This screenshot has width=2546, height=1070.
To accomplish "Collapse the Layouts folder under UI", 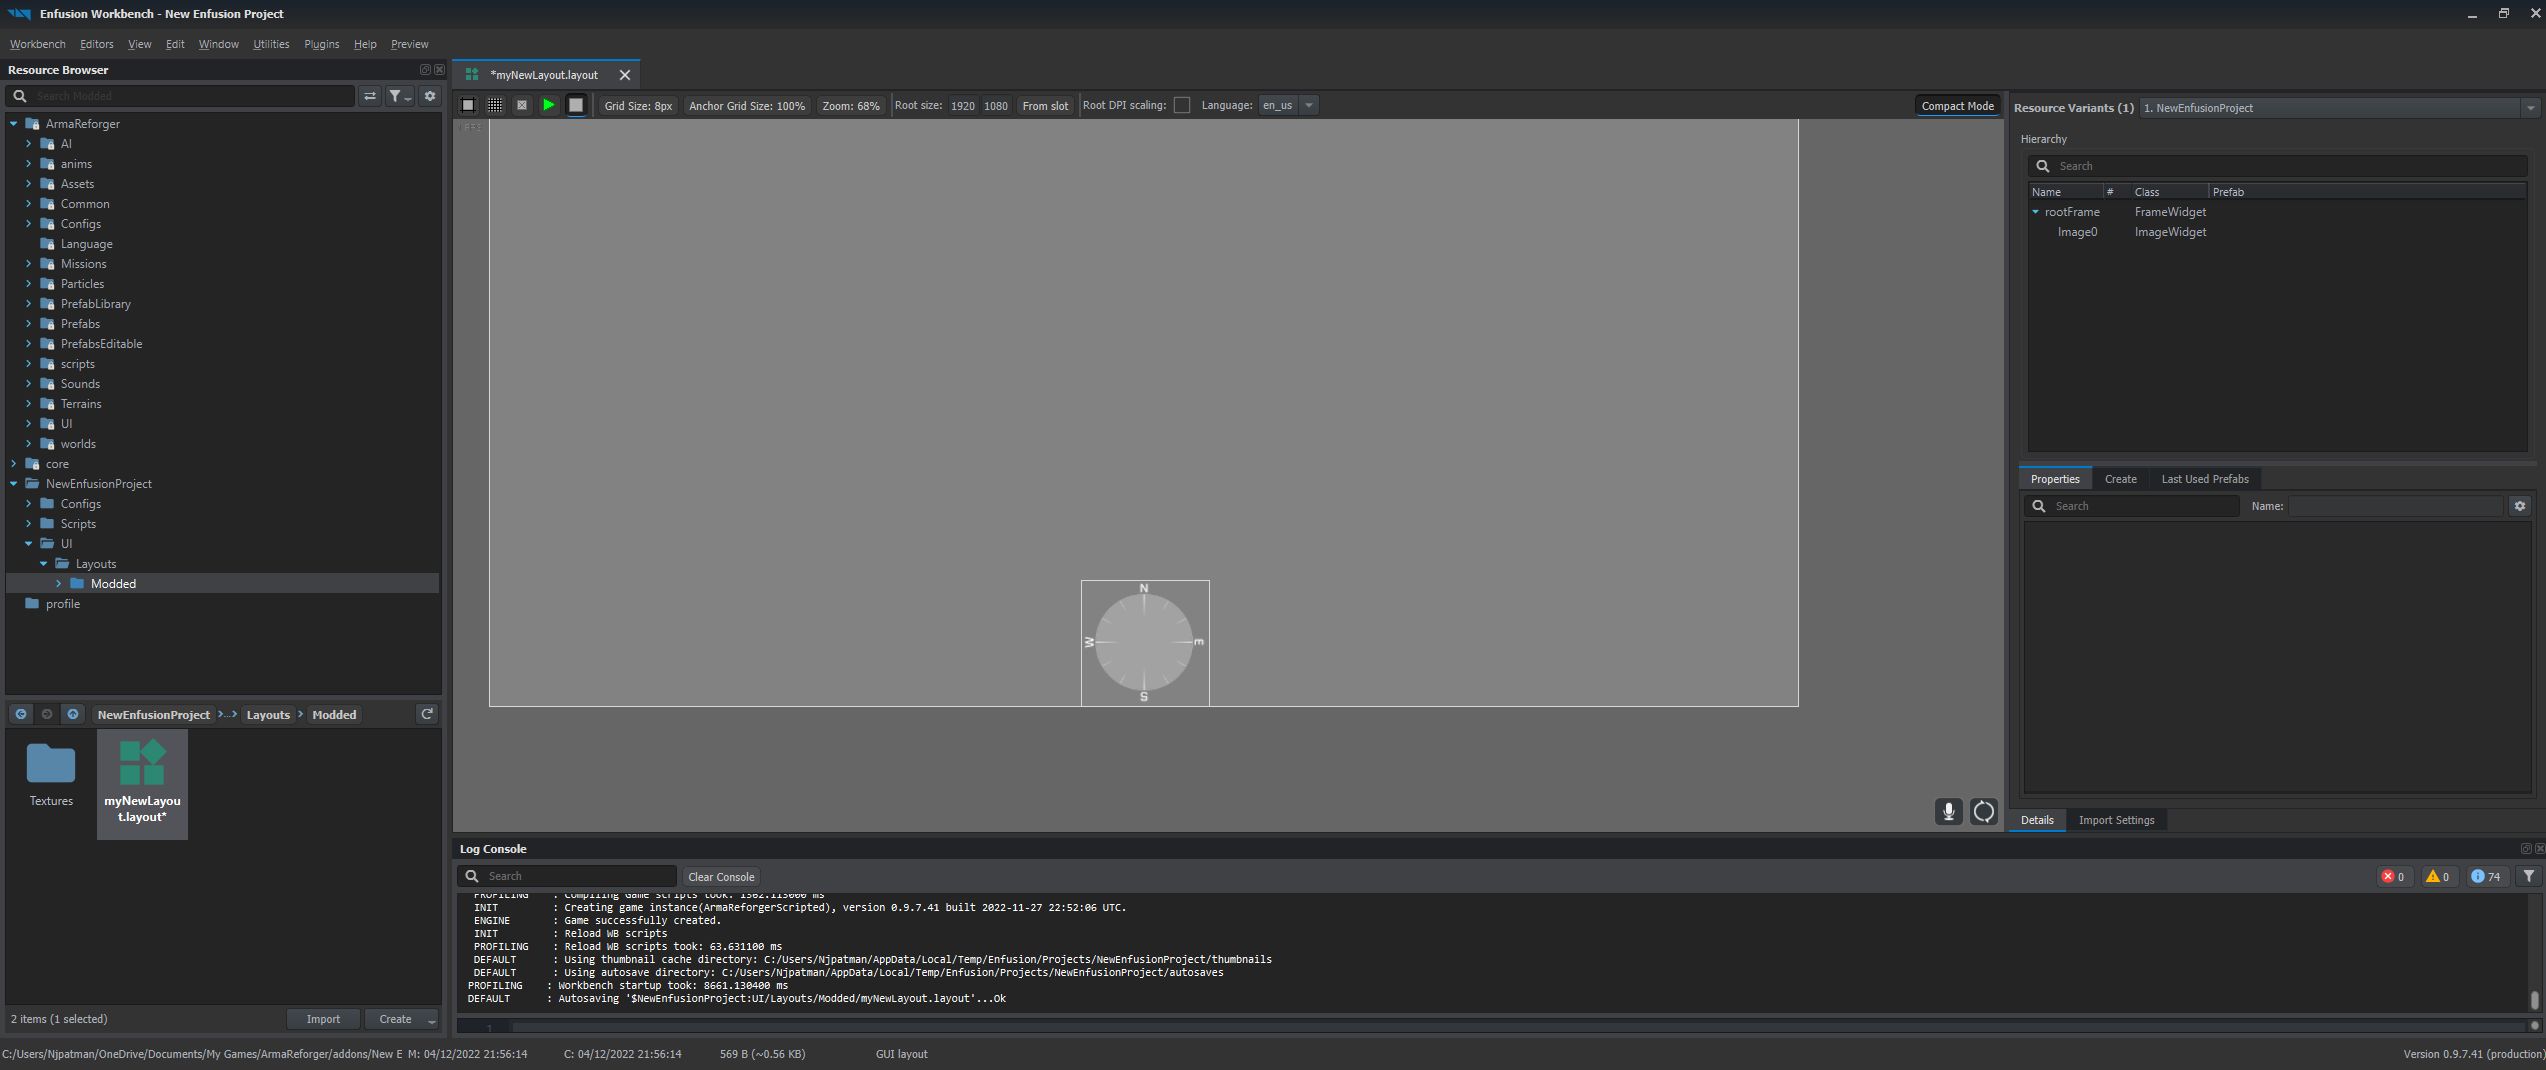I will point(44,563).
